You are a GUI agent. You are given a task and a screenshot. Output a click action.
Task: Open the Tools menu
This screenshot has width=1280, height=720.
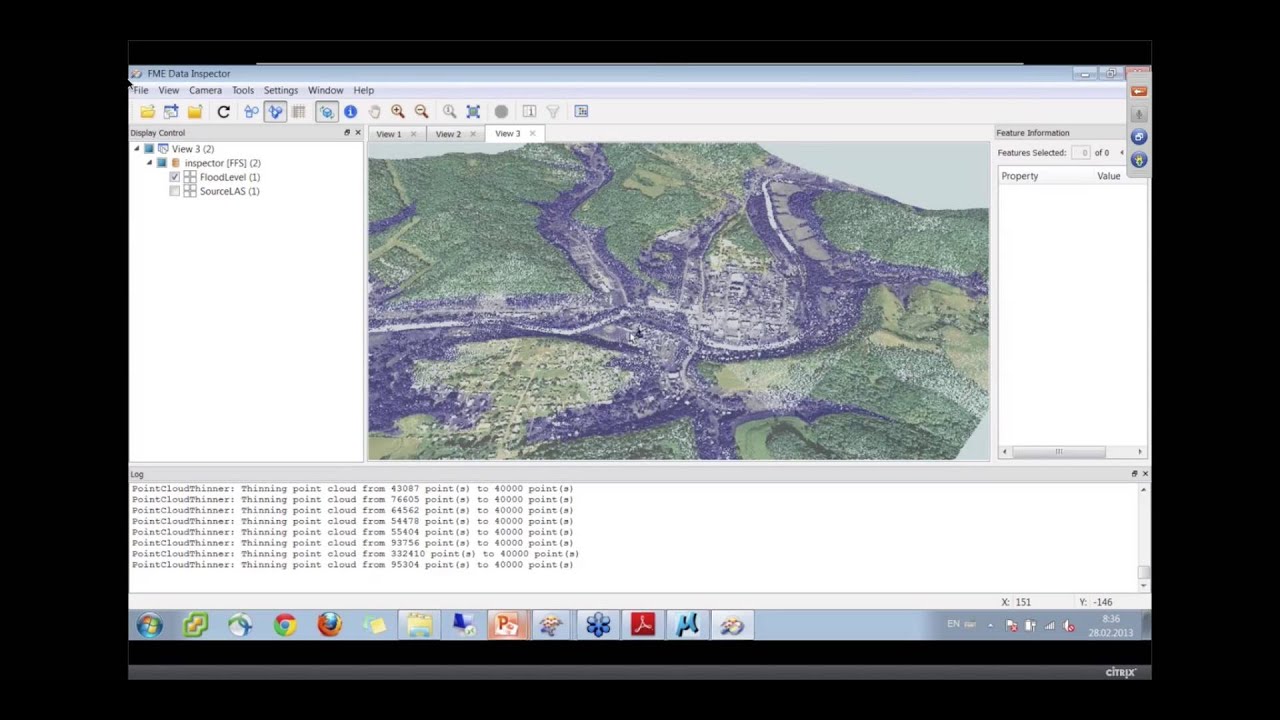243,90
